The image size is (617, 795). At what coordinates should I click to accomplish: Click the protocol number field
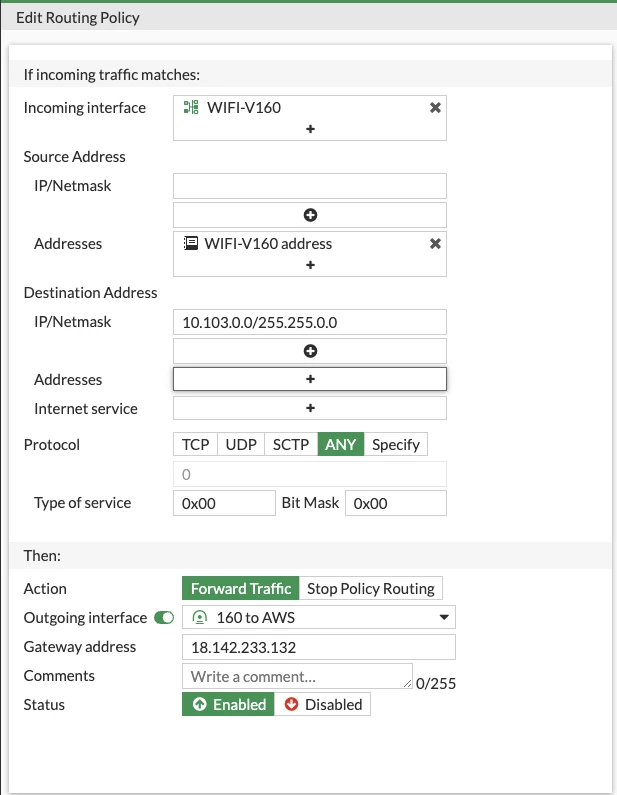(x=310, y=474)
